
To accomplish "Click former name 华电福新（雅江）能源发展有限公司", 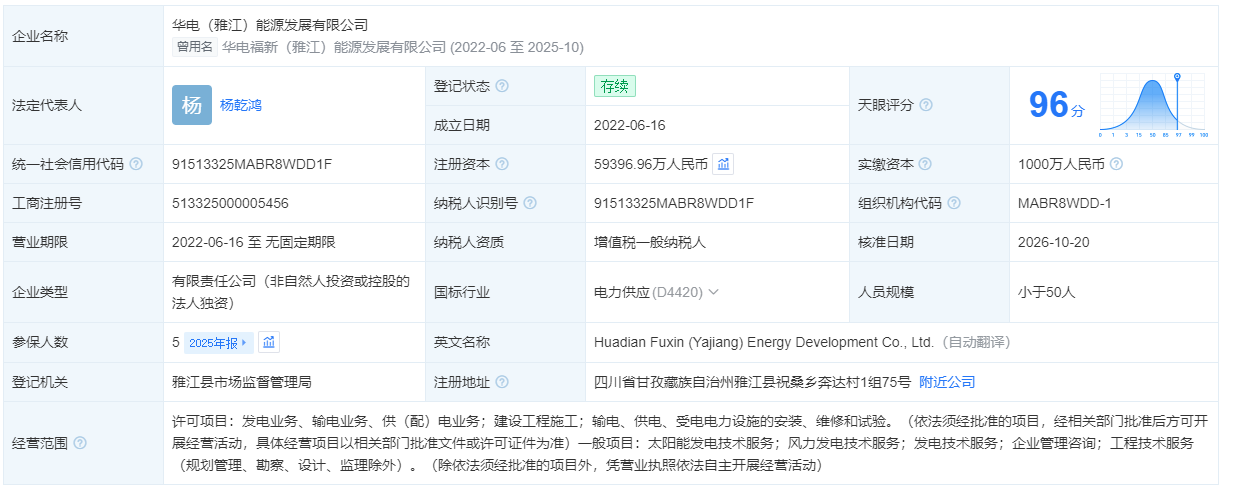I will (334, 46).
